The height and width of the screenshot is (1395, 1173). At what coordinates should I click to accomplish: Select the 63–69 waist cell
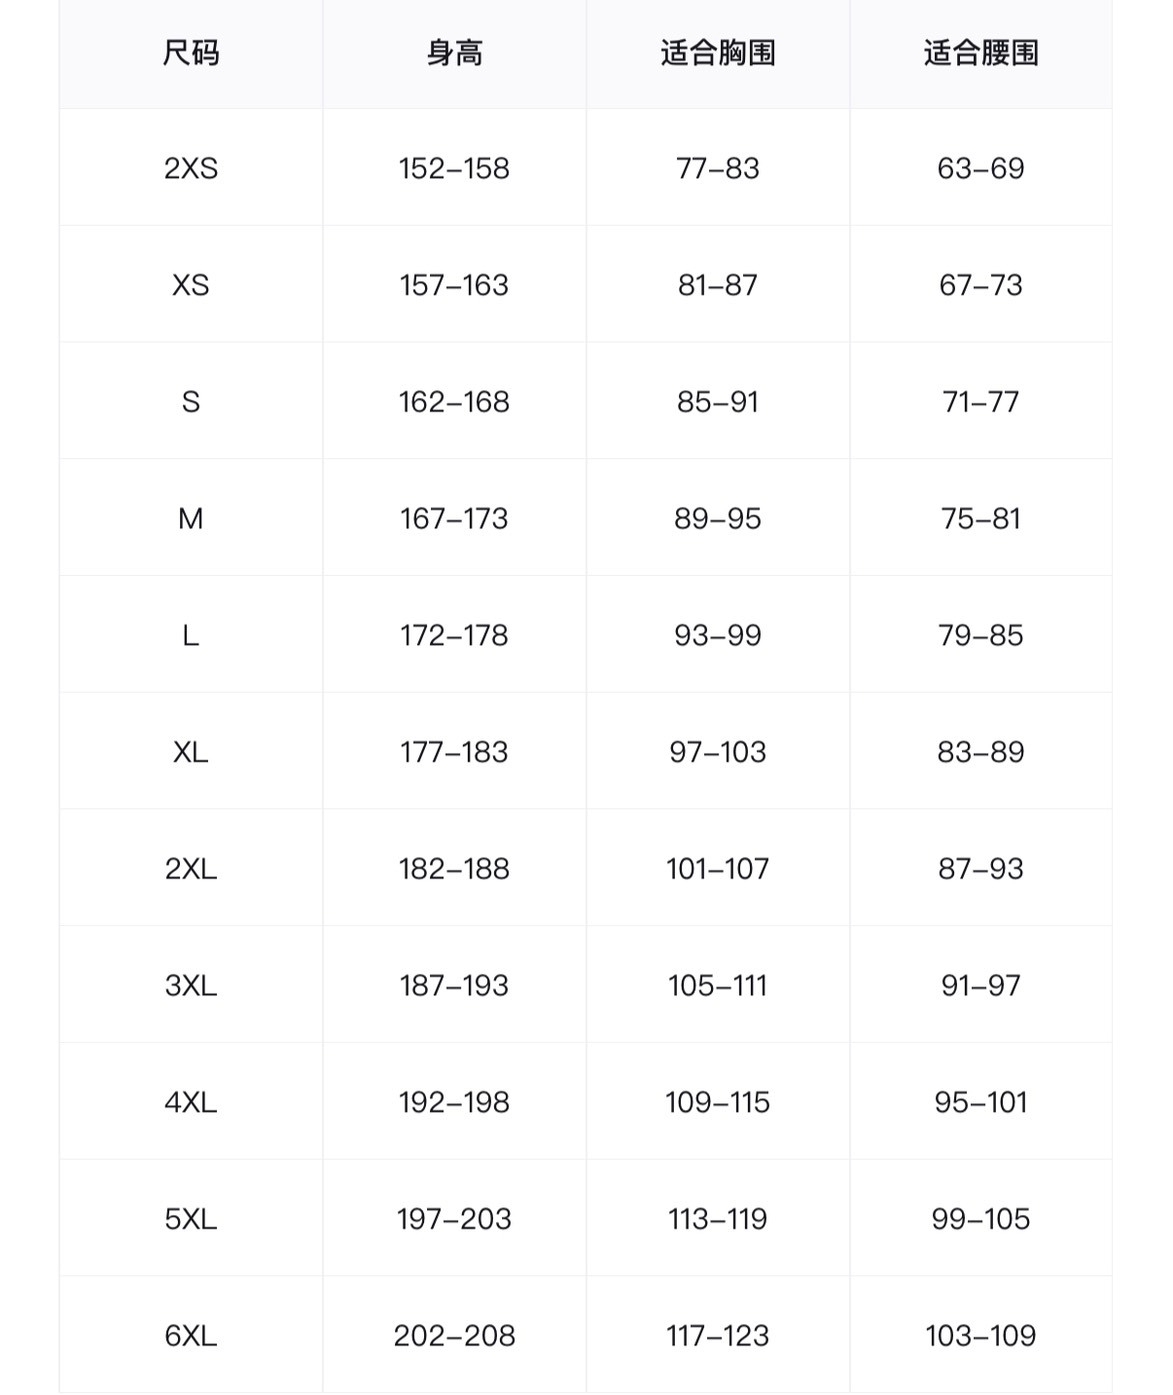tap(981, 168)
